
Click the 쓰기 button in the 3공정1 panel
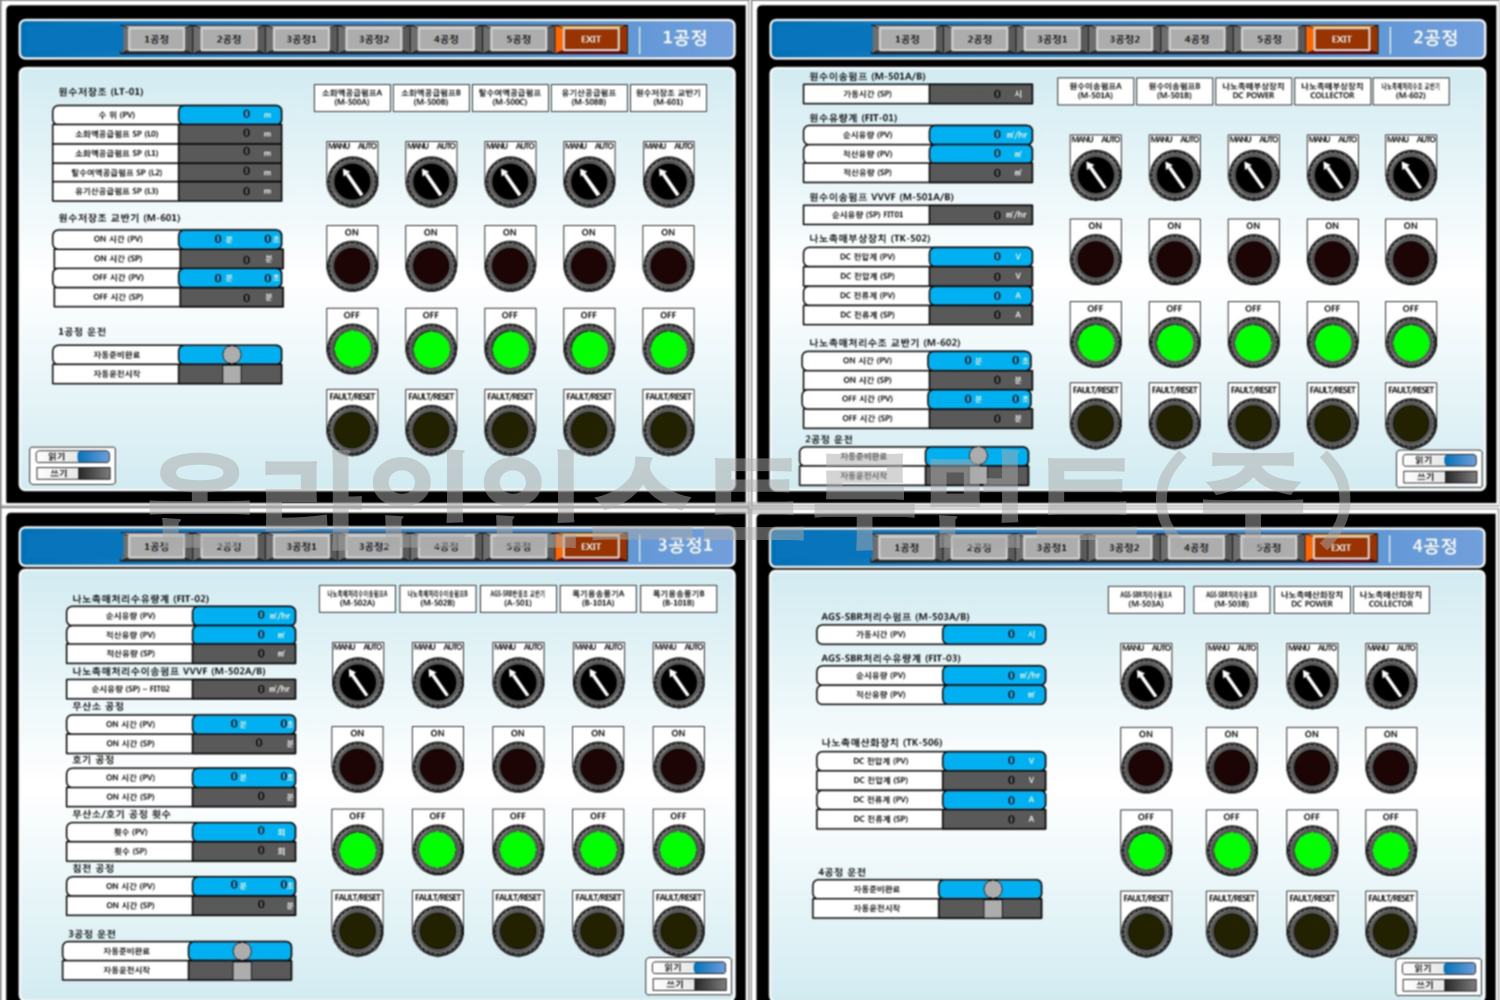tap(690, 984)
